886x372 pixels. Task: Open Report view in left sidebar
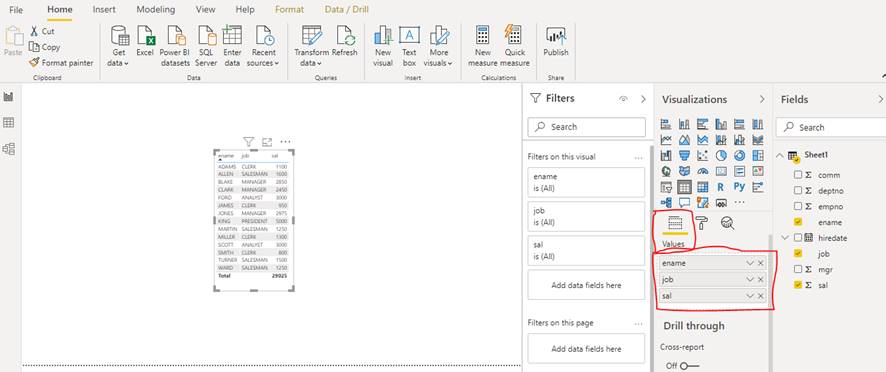tap(8, 97)
